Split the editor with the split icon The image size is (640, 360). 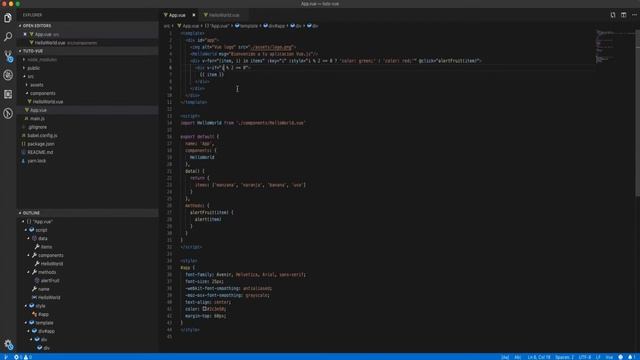pyautogui.click(x=624, y=15)
